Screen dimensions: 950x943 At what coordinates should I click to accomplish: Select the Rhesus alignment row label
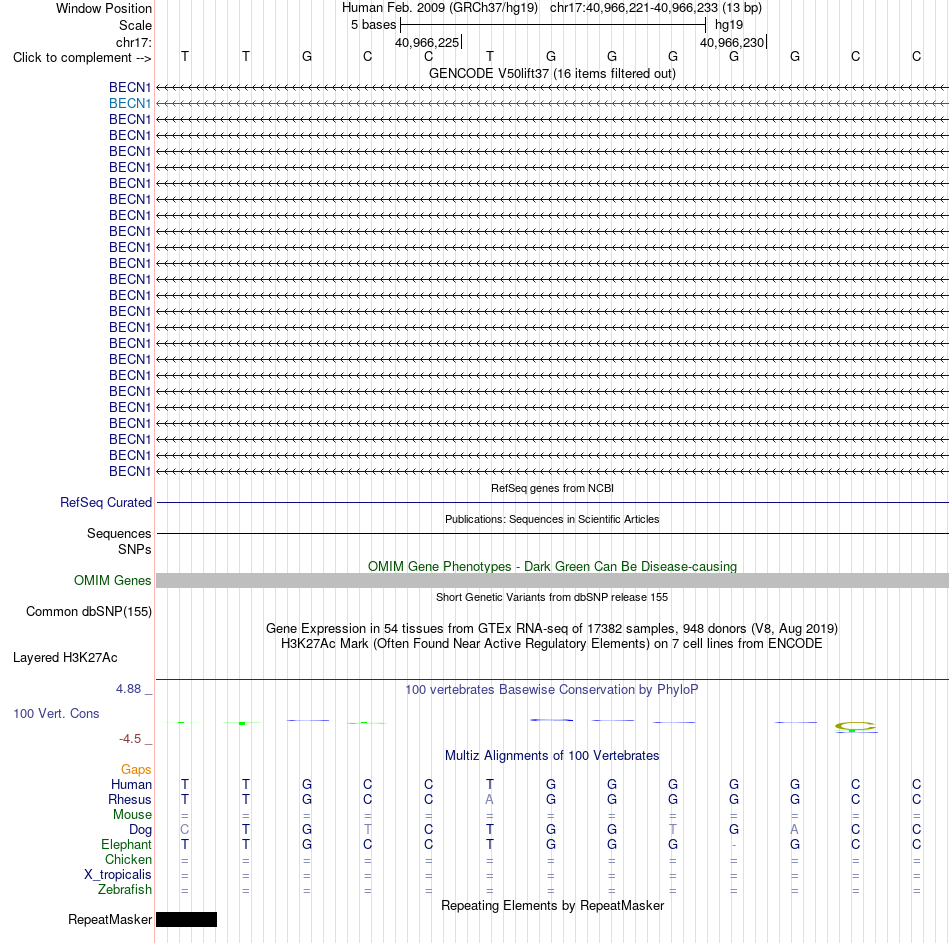(130, 800)
